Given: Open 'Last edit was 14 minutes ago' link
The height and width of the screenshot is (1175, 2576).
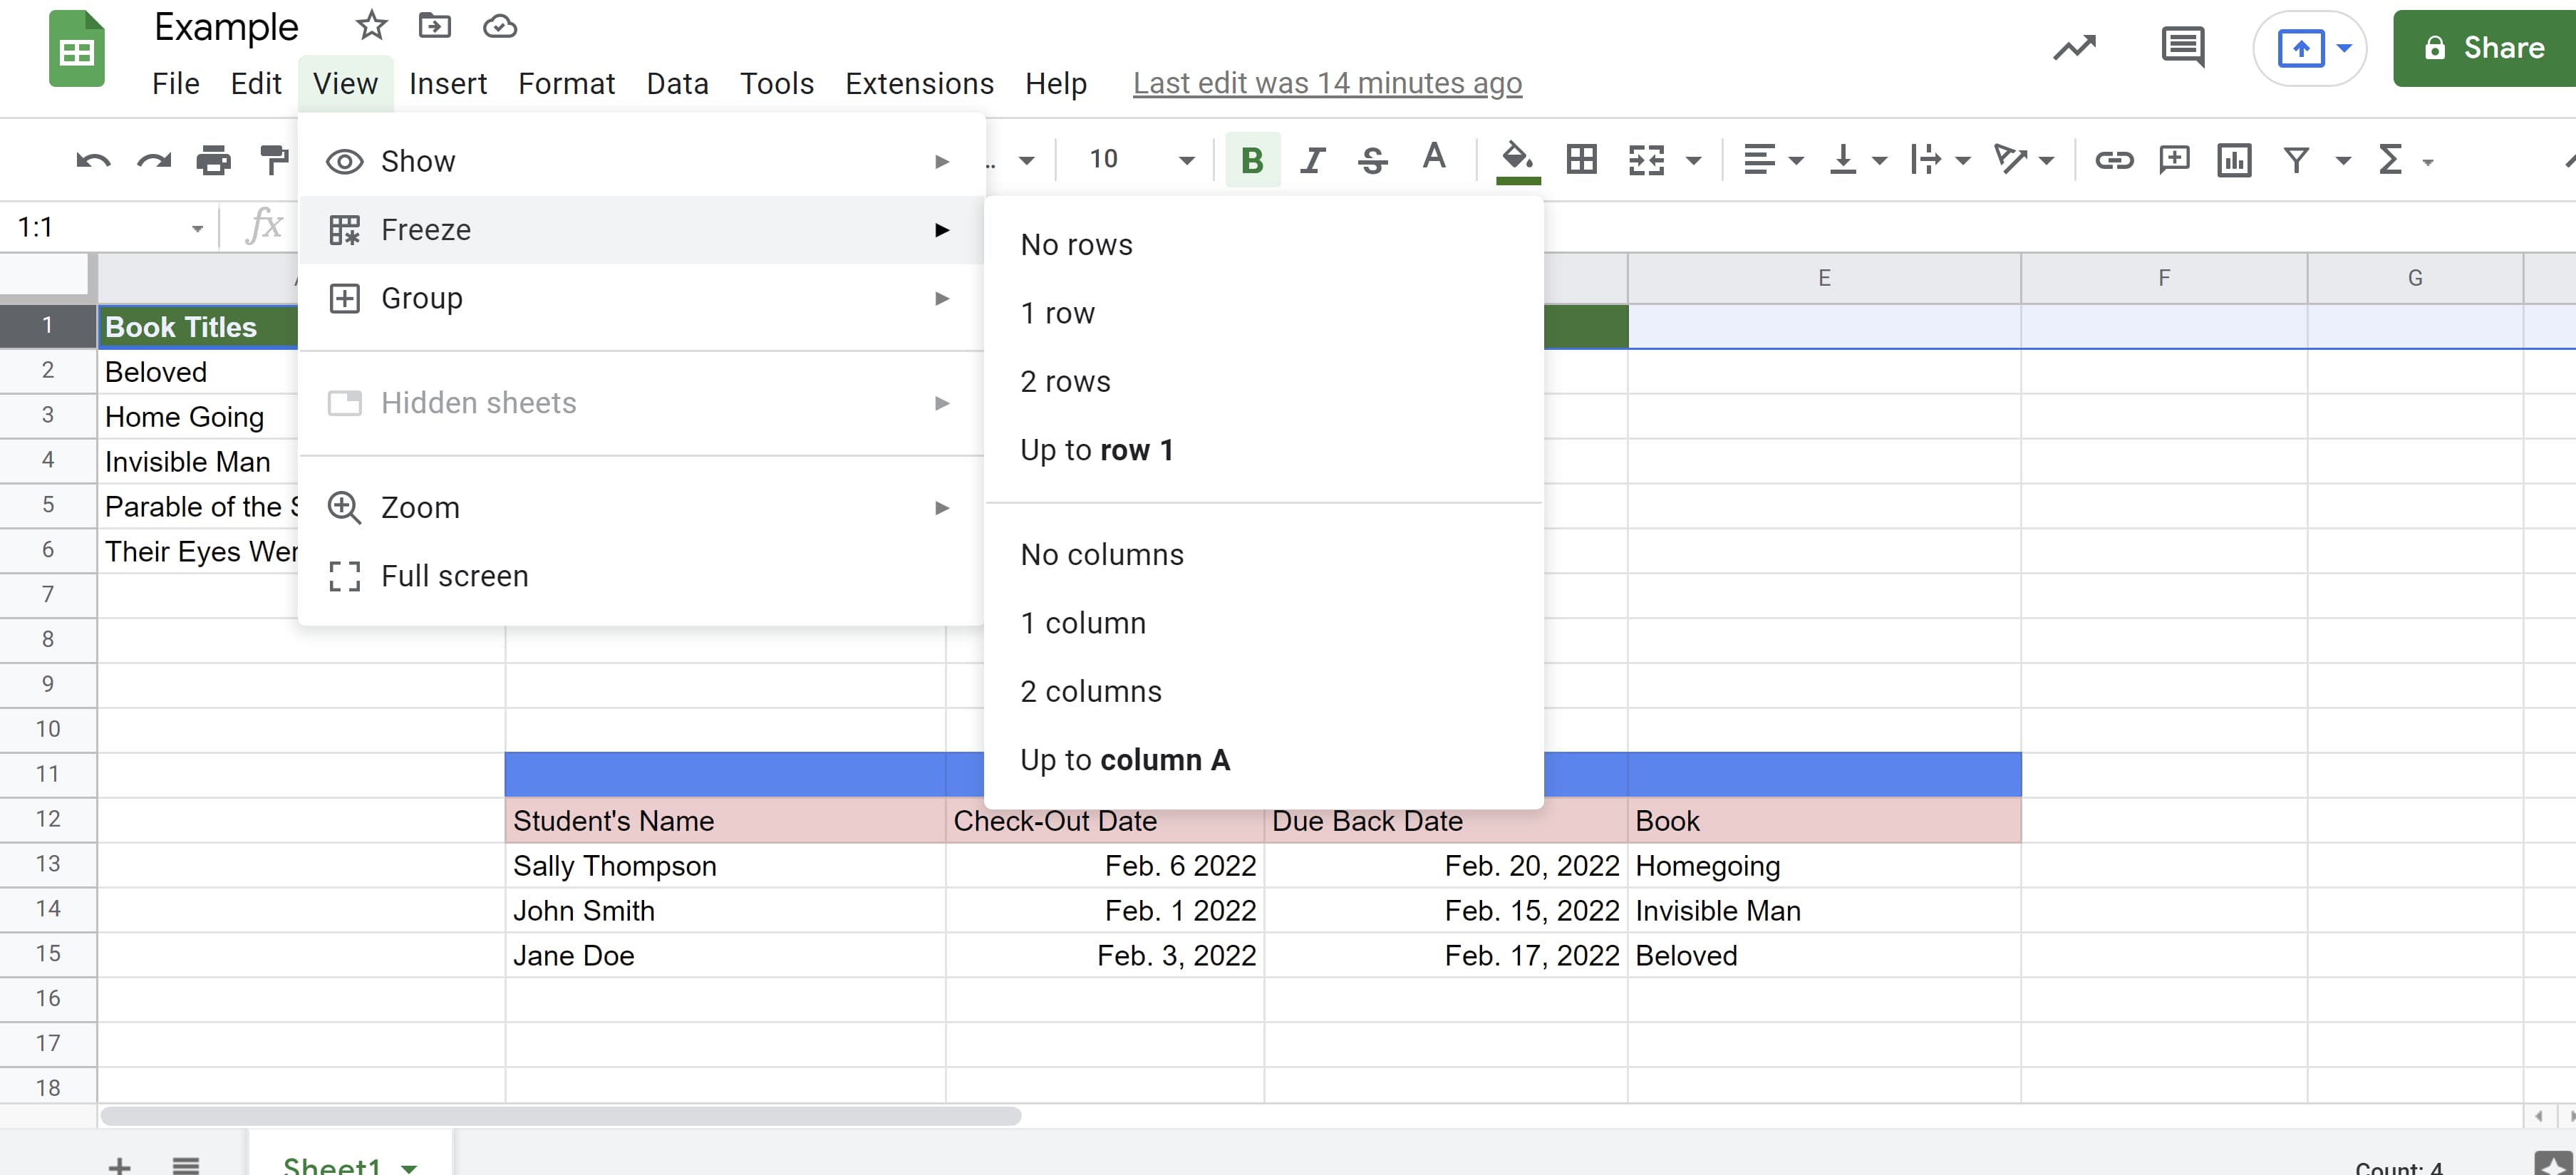Looking at the screenshot, I should 1326,83.
